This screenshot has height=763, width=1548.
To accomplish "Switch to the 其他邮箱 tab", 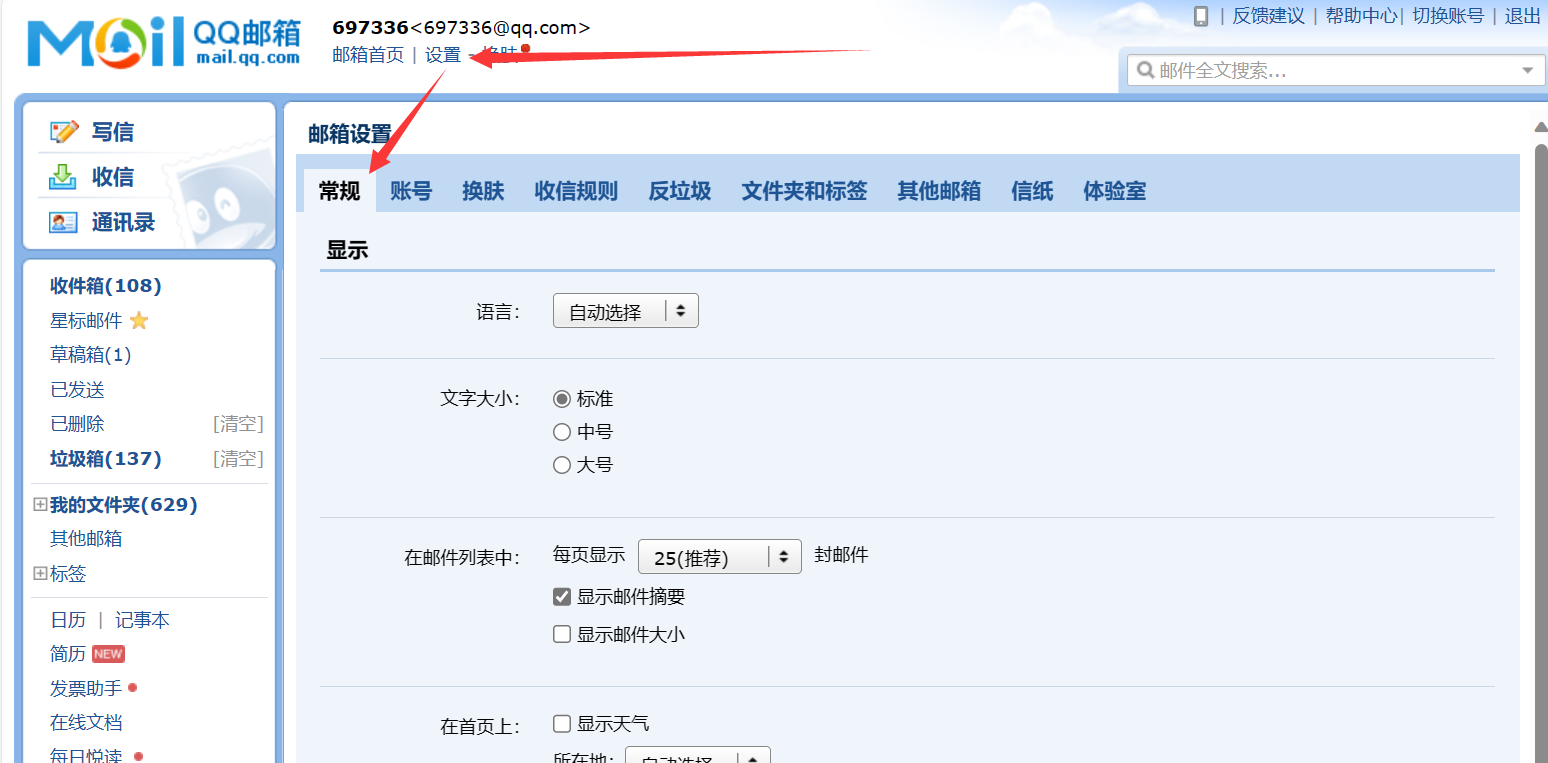I will 939,191.
